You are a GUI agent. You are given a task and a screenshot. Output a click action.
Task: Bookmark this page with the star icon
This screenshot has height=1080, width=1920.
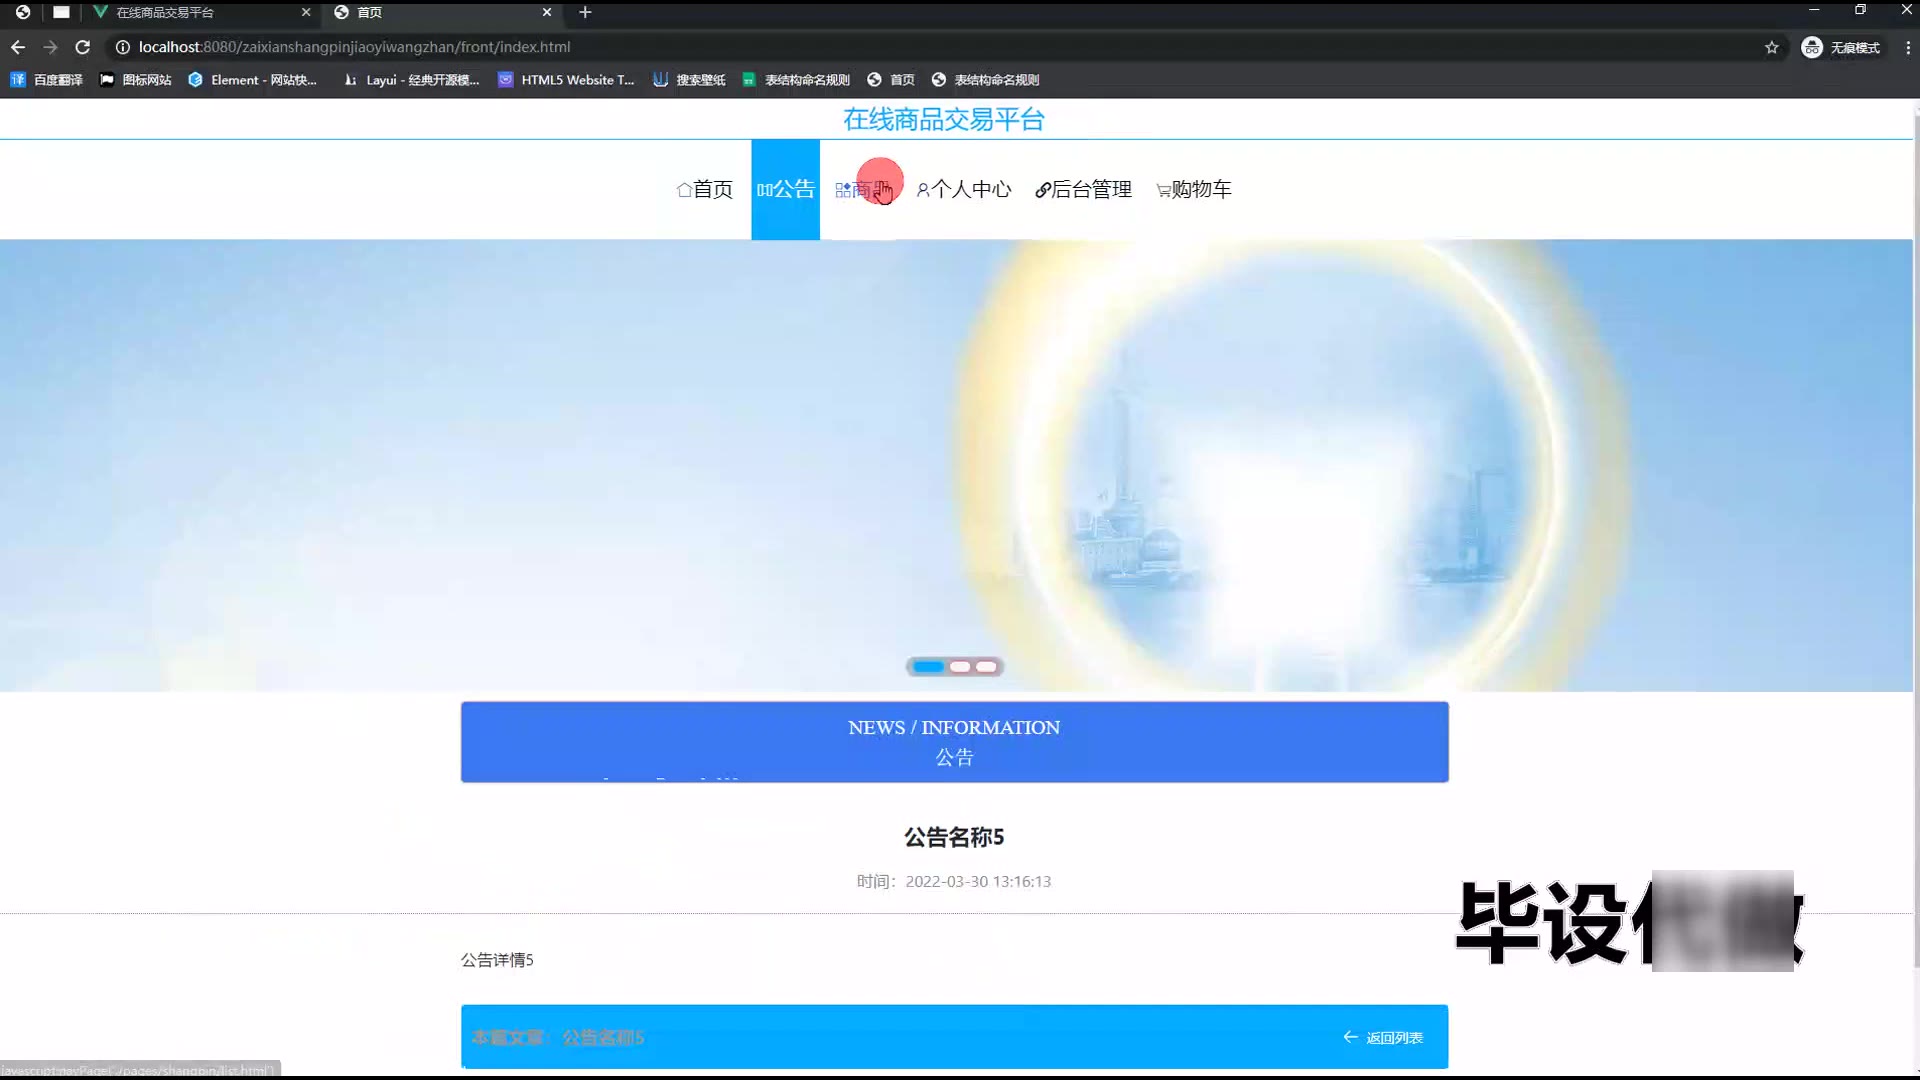point(1771,47)
